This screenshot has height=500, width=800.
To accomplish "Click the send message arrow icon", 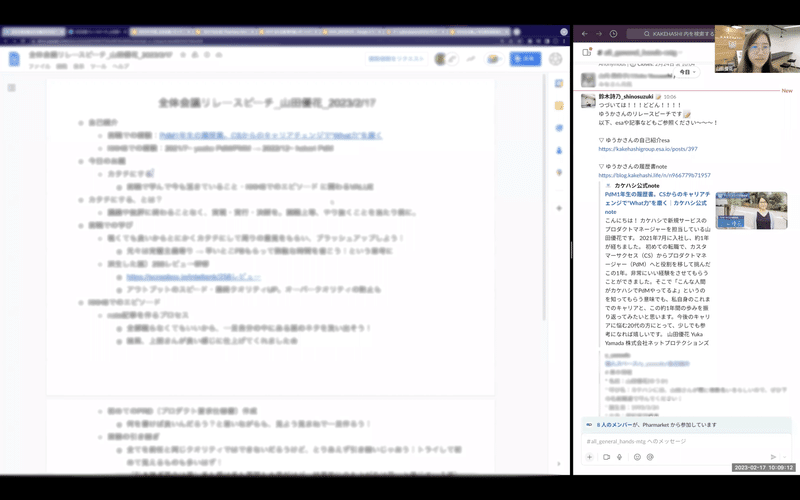I will pos(773,457).
